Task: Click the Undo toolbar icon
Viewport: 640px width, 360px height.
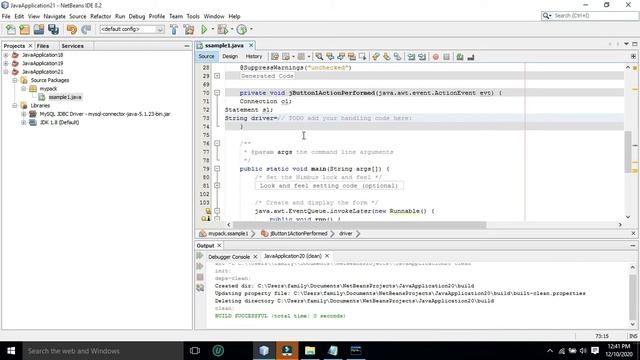Action: point(72,29)
